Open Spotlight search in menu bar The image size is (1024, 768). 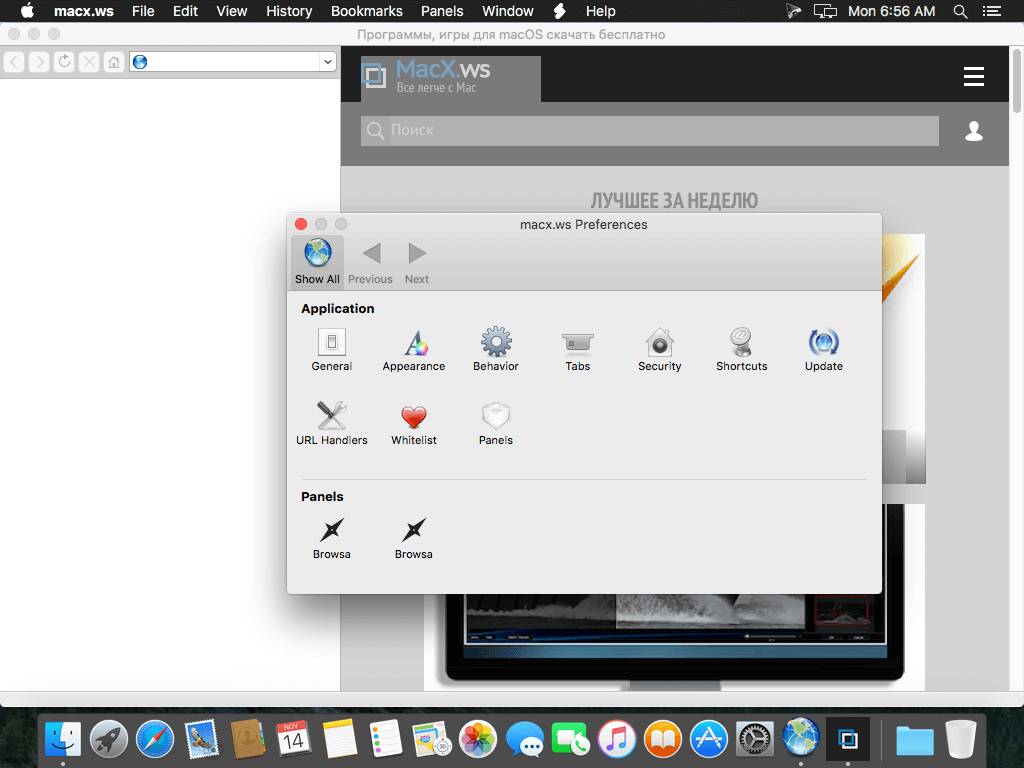(x=960, y=11)
